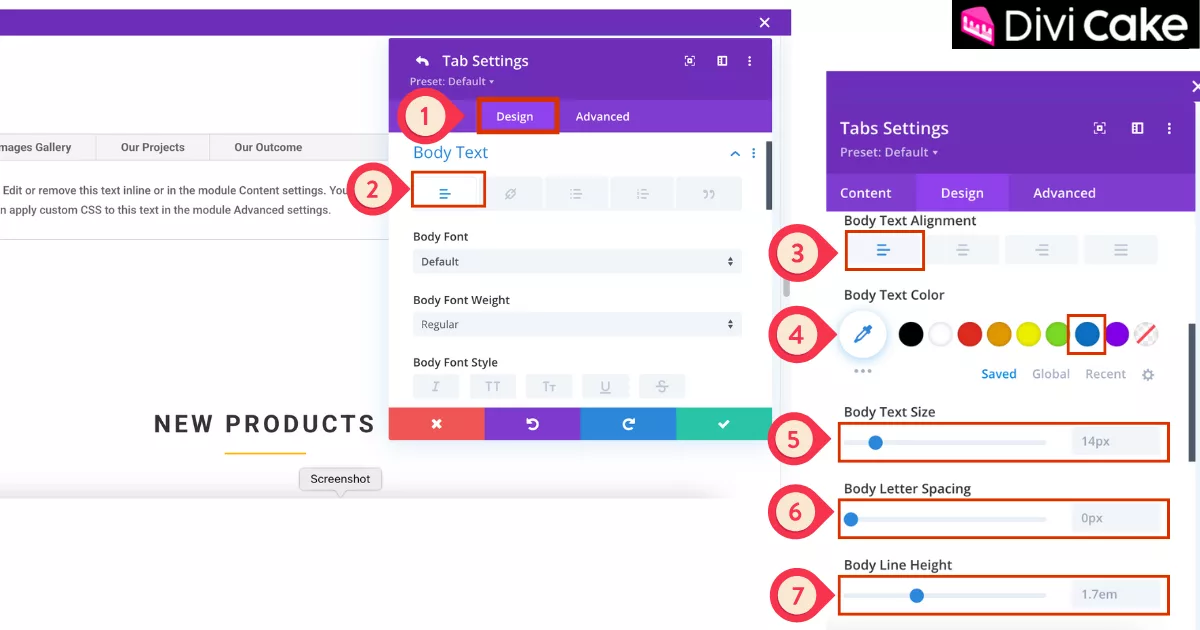Click the split column icon in Tab Settings header
The width and height of the screenshot is (1200, 630).
point(722,61)
